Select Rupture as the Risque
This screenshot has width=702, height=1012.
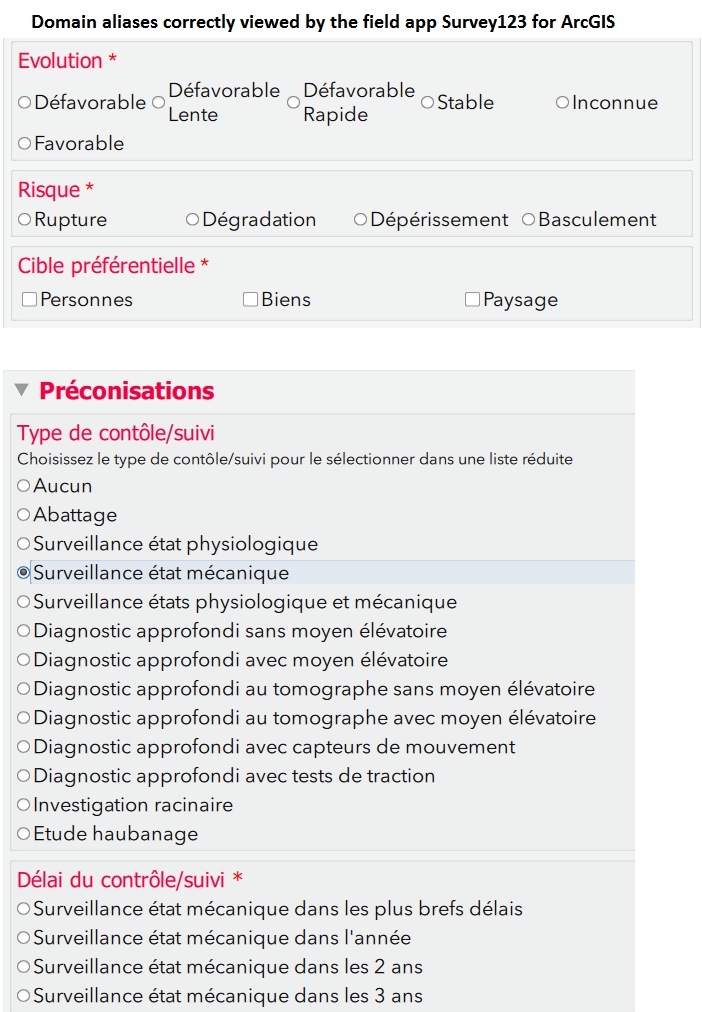(x=23, y=220)
